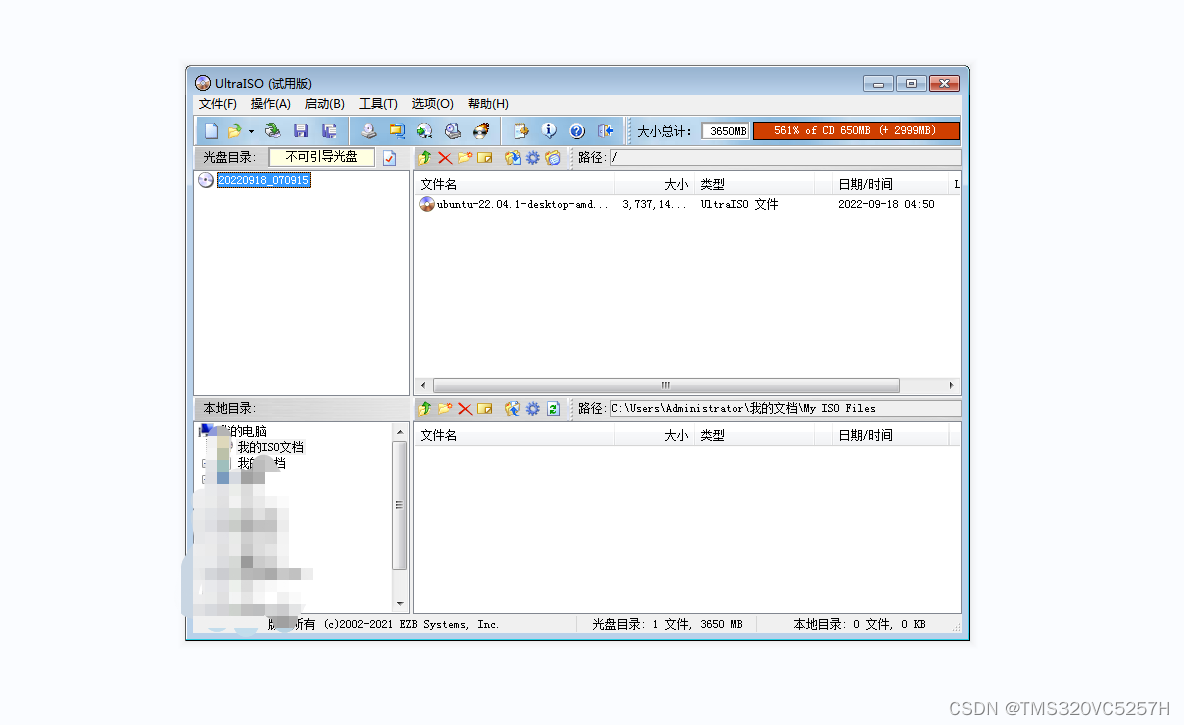Viewport: 1184px width, 725px height.
Task: Click the Mount to virtual drive icon
Action: [424, 131]
